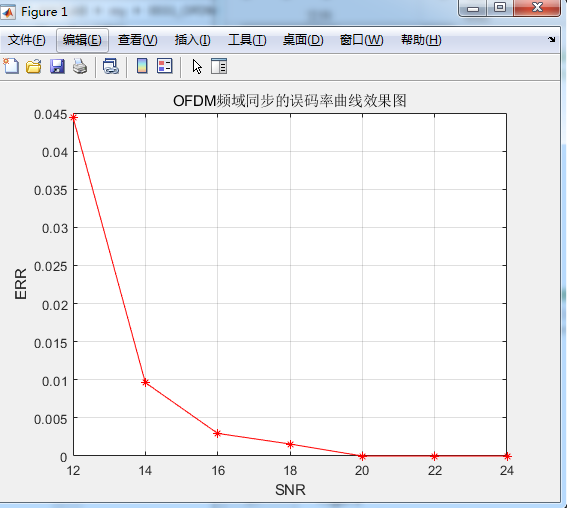Viewport: 567px width, 508px height.
Task: Open the 桌面(D) menu
Action: (x=303, y=40)
